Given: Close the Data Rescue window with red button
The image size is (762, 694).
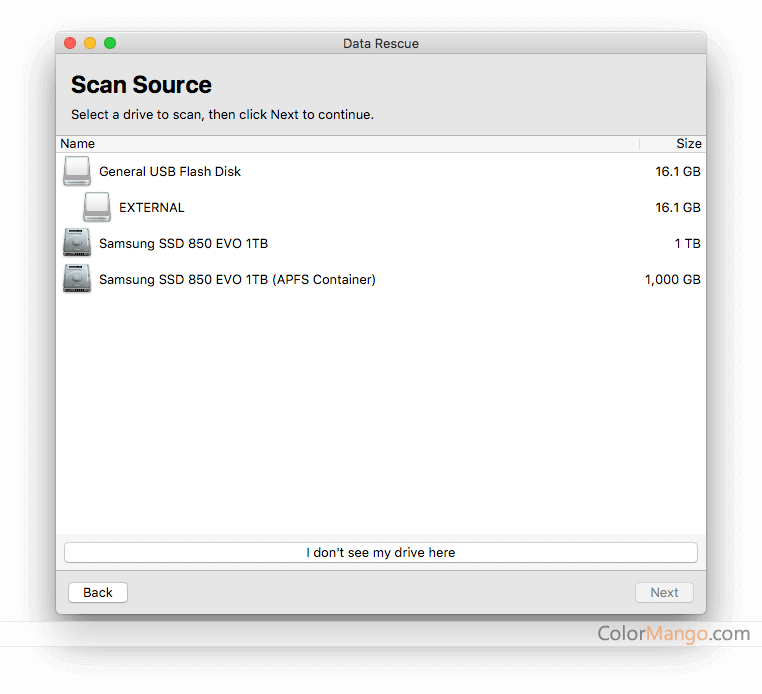Looking at the screenshot, I should click(70, 43).
